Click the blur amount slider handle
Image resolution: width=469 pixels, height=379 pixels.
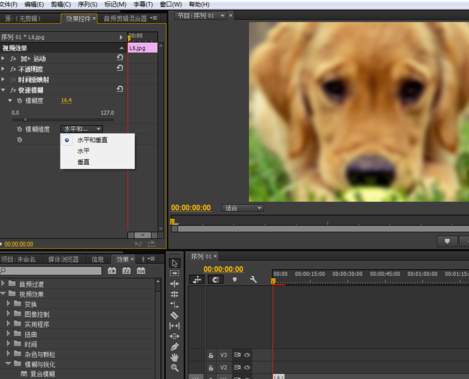click(x=25, y=119)
